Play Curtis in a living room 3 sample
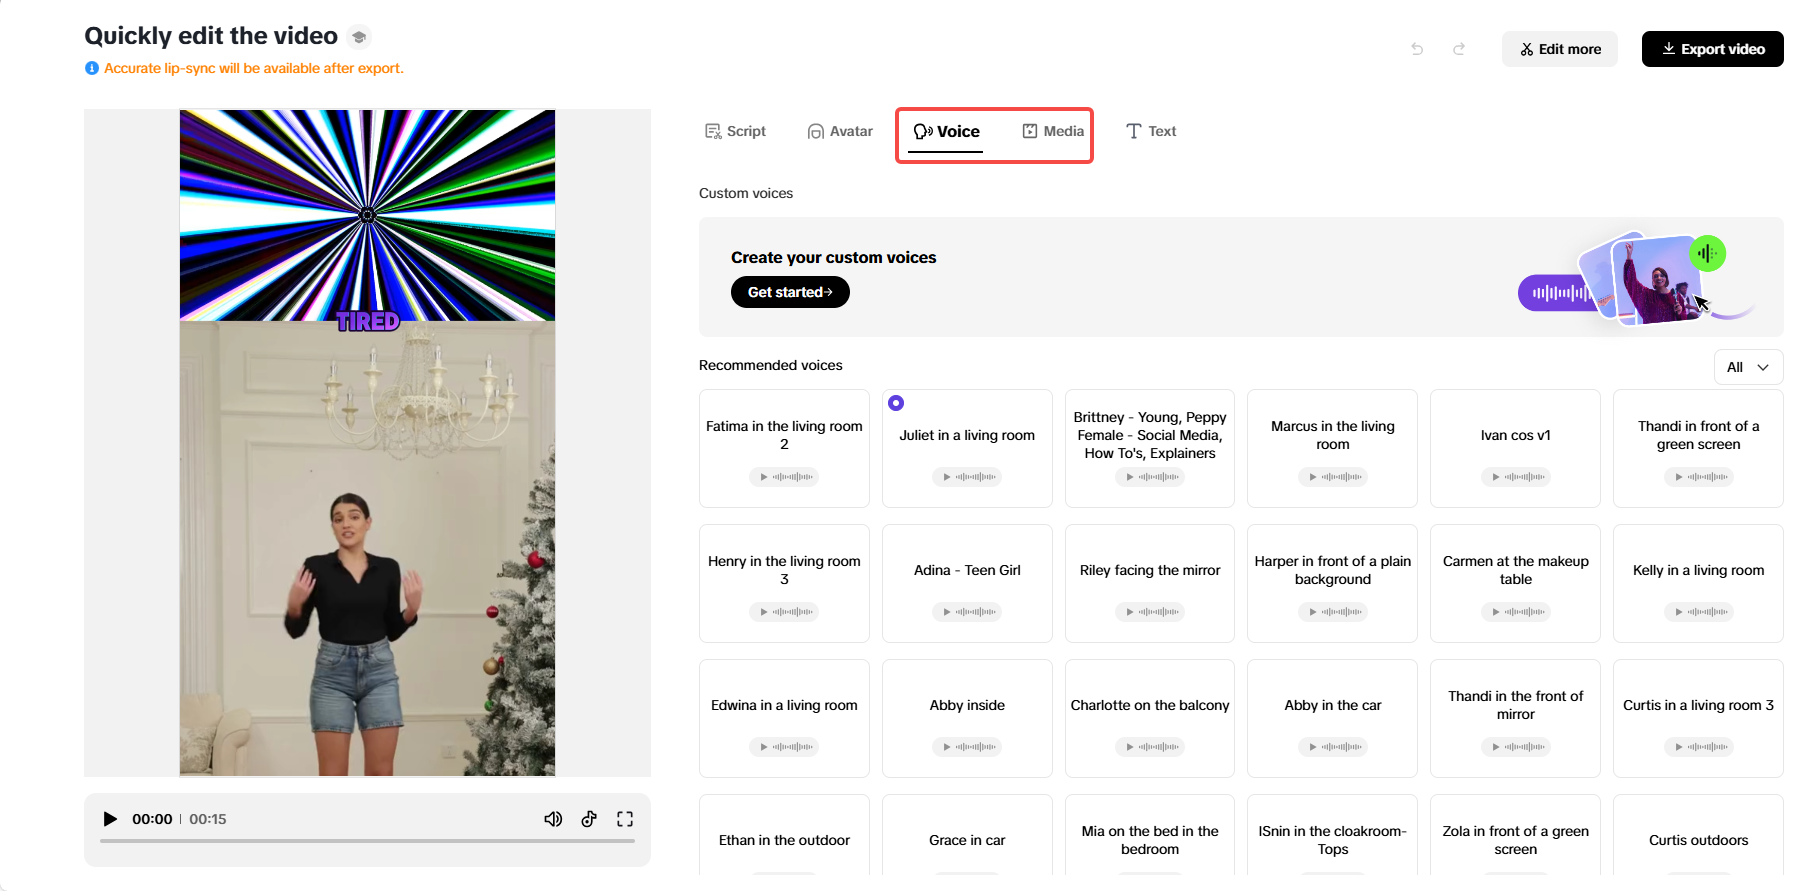The image size is (1814, 891). click(x=1699, y=747)
